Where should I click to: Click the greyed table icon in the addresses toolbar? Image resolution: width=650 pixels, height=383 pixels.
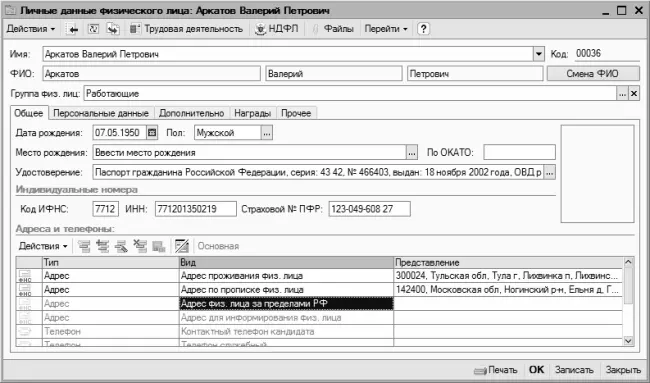159,246
